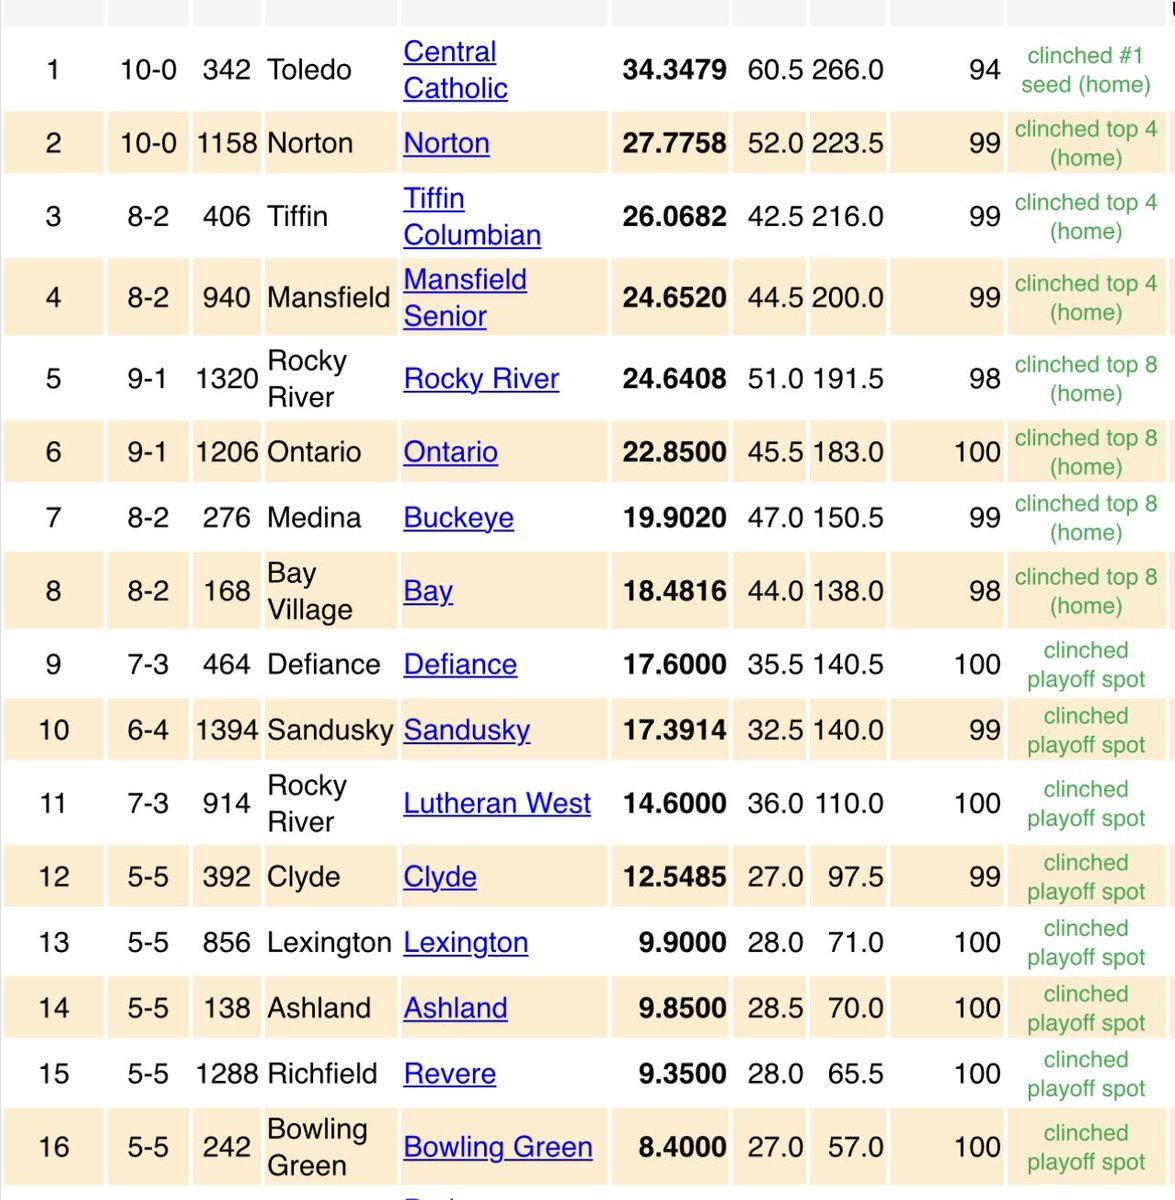Open the Buckeye team page
This screenshot has width=1175, height=1200.
457,518
